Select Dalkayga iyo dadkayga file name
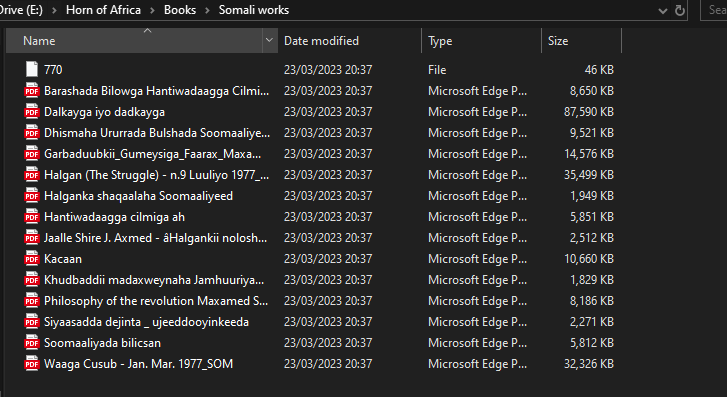The image size is (727, 397). coord(104,112)
